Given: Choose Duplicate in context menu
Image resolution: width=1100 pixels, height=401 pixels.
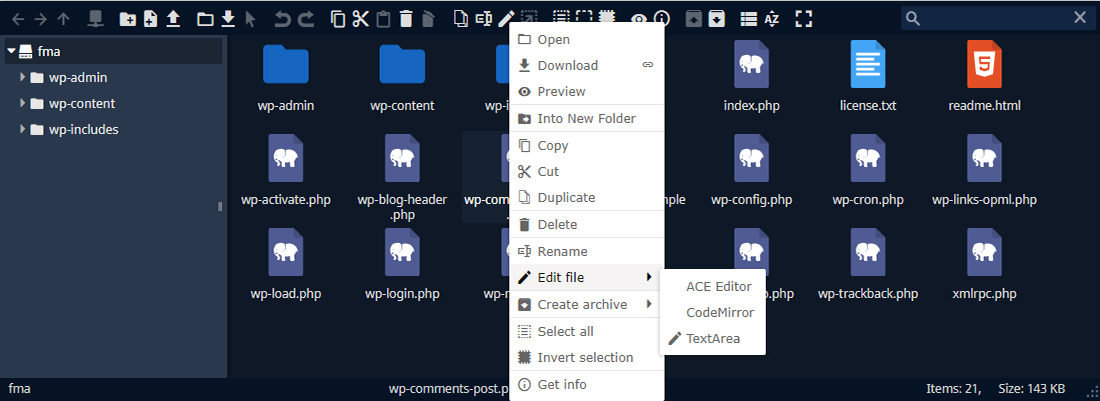Looking at the screenshot, I should click(x=586, y=198).
